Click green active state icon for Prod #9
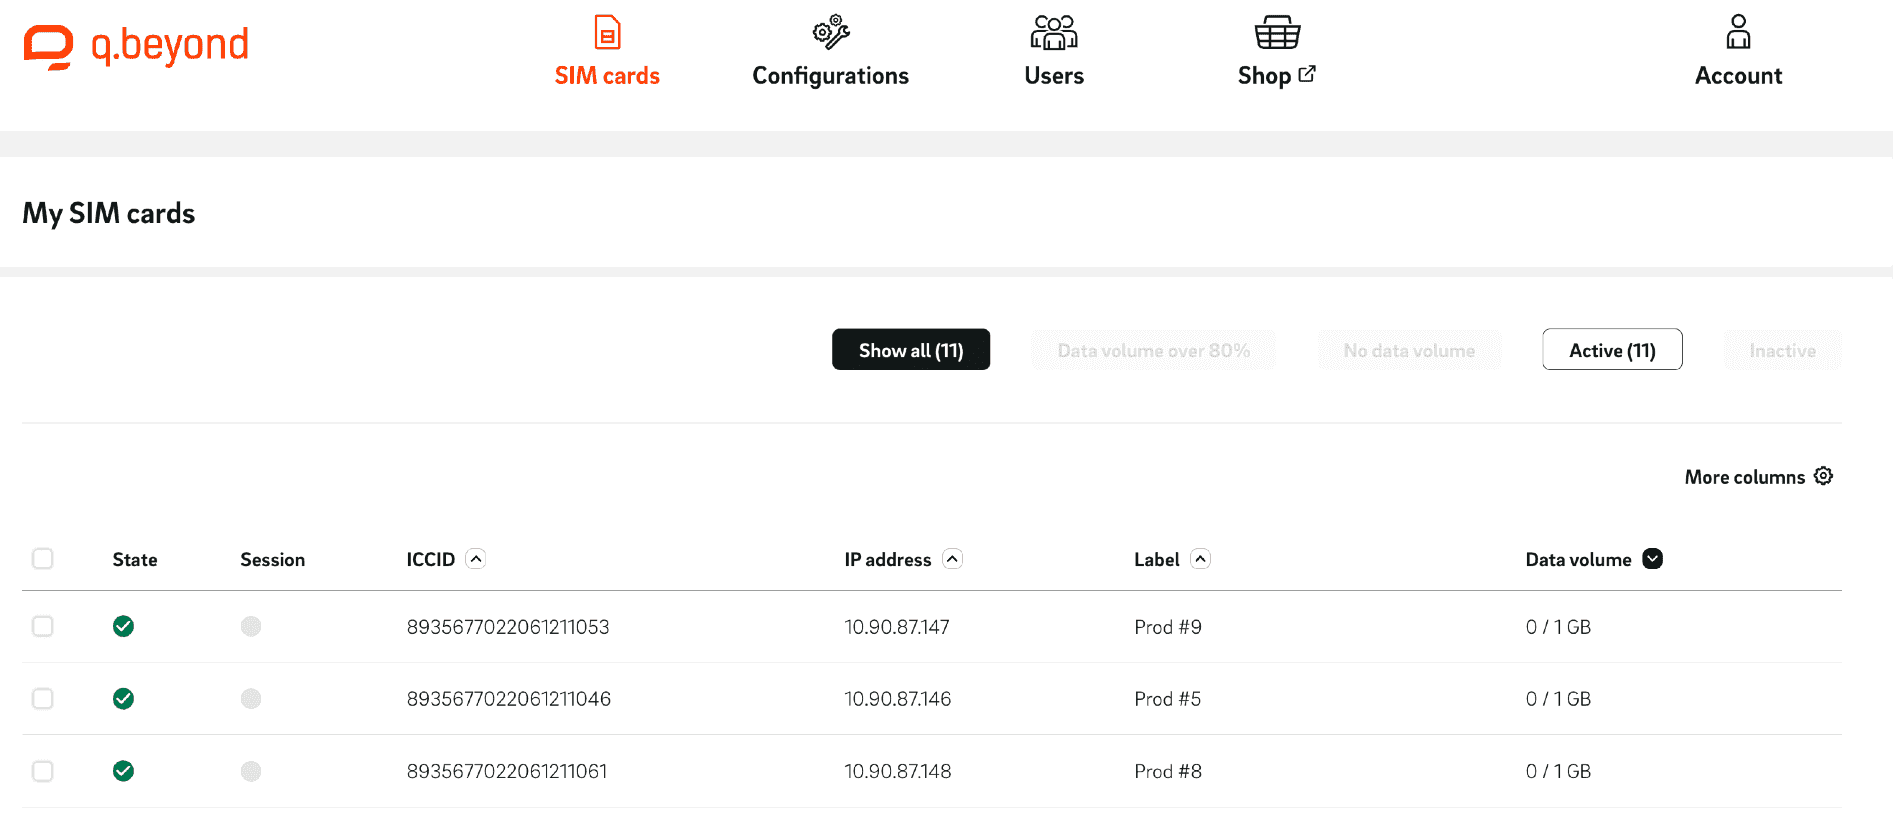This screenshot has height=815, width=1893. coord(123,626)
